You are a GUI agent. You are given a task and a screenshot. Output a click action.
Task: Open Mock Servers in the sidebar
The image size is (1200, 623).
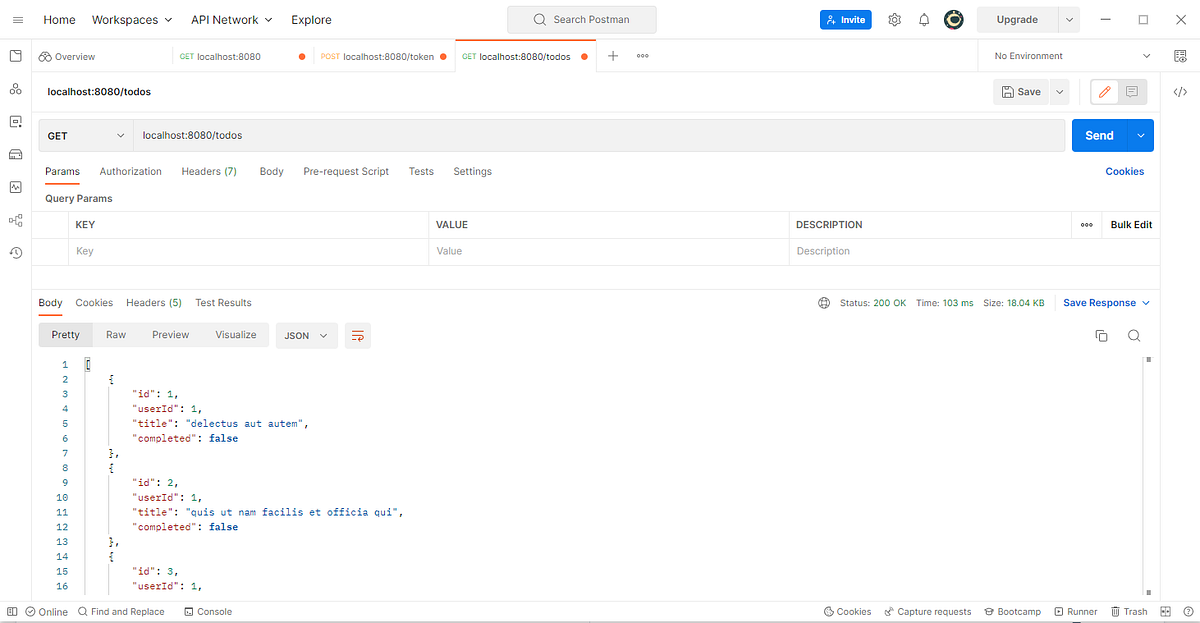(15, 153)
